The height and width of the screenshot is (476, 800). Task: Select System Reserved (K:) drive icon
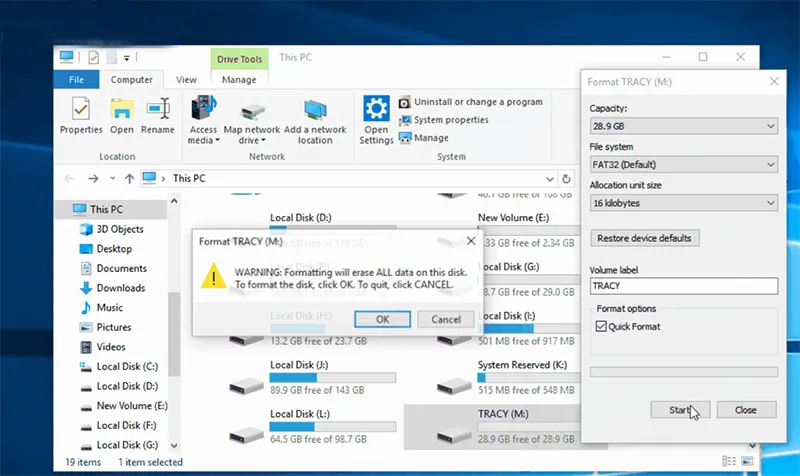pos(454,385)
